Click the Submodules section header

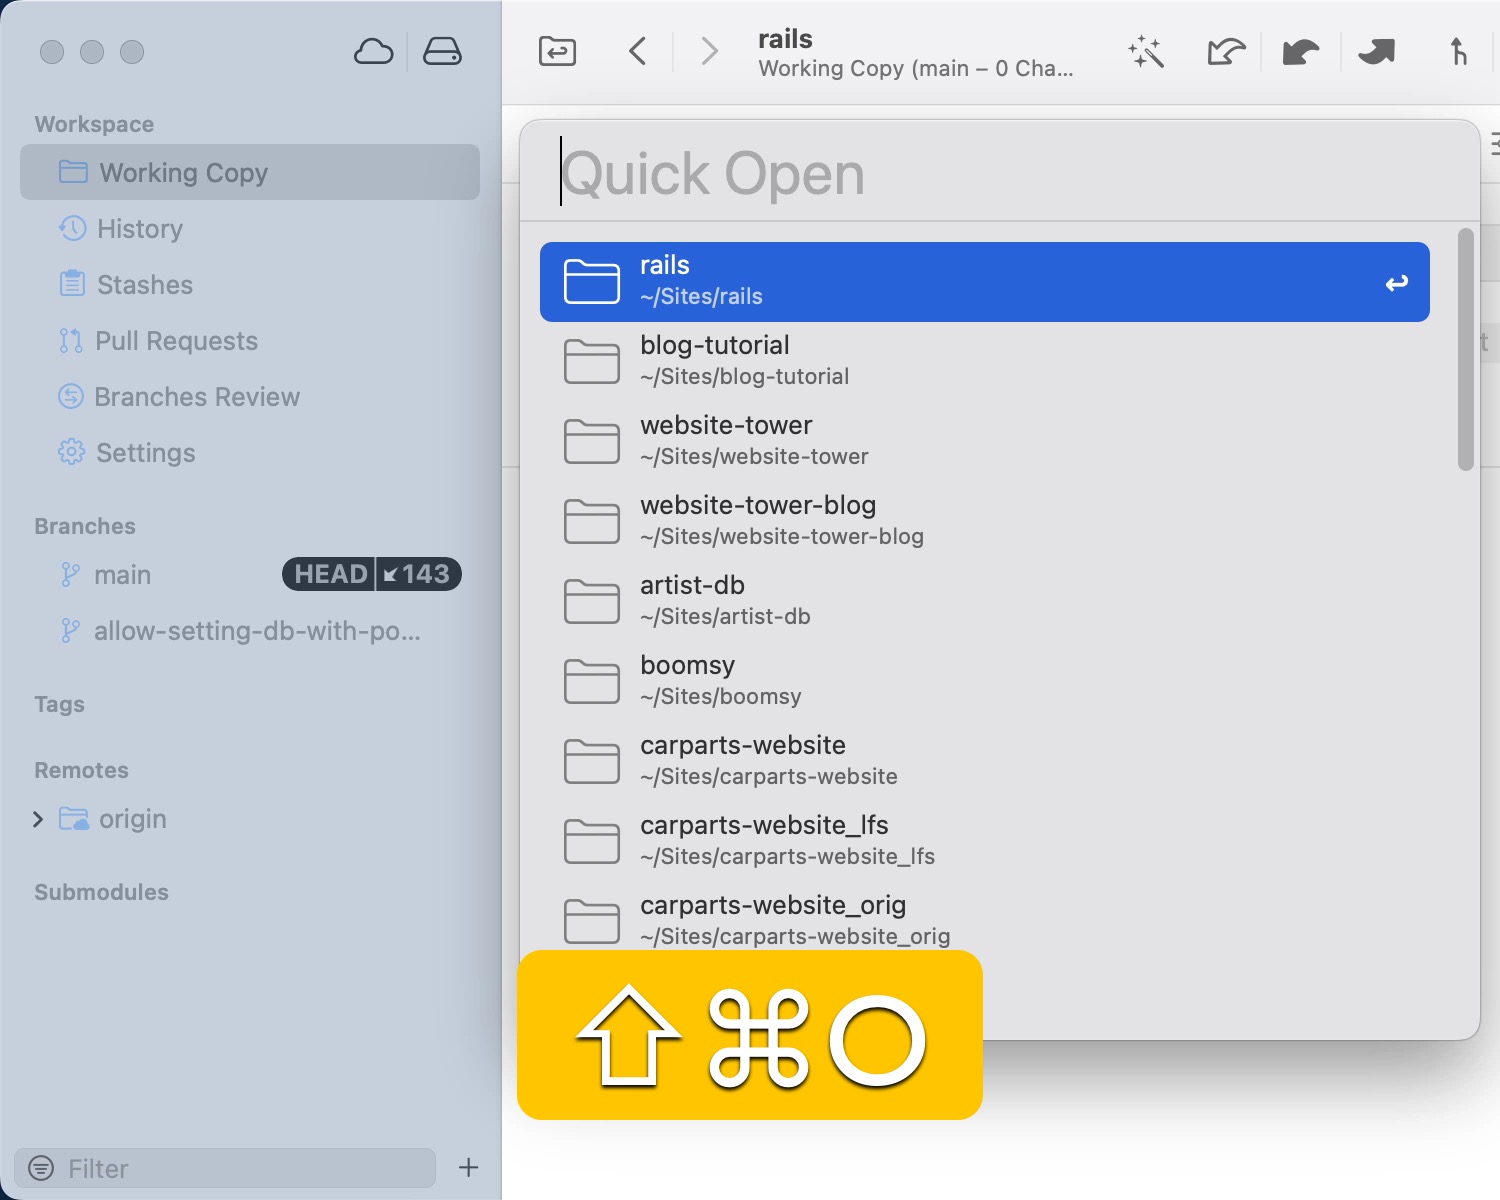pos(101,892)
